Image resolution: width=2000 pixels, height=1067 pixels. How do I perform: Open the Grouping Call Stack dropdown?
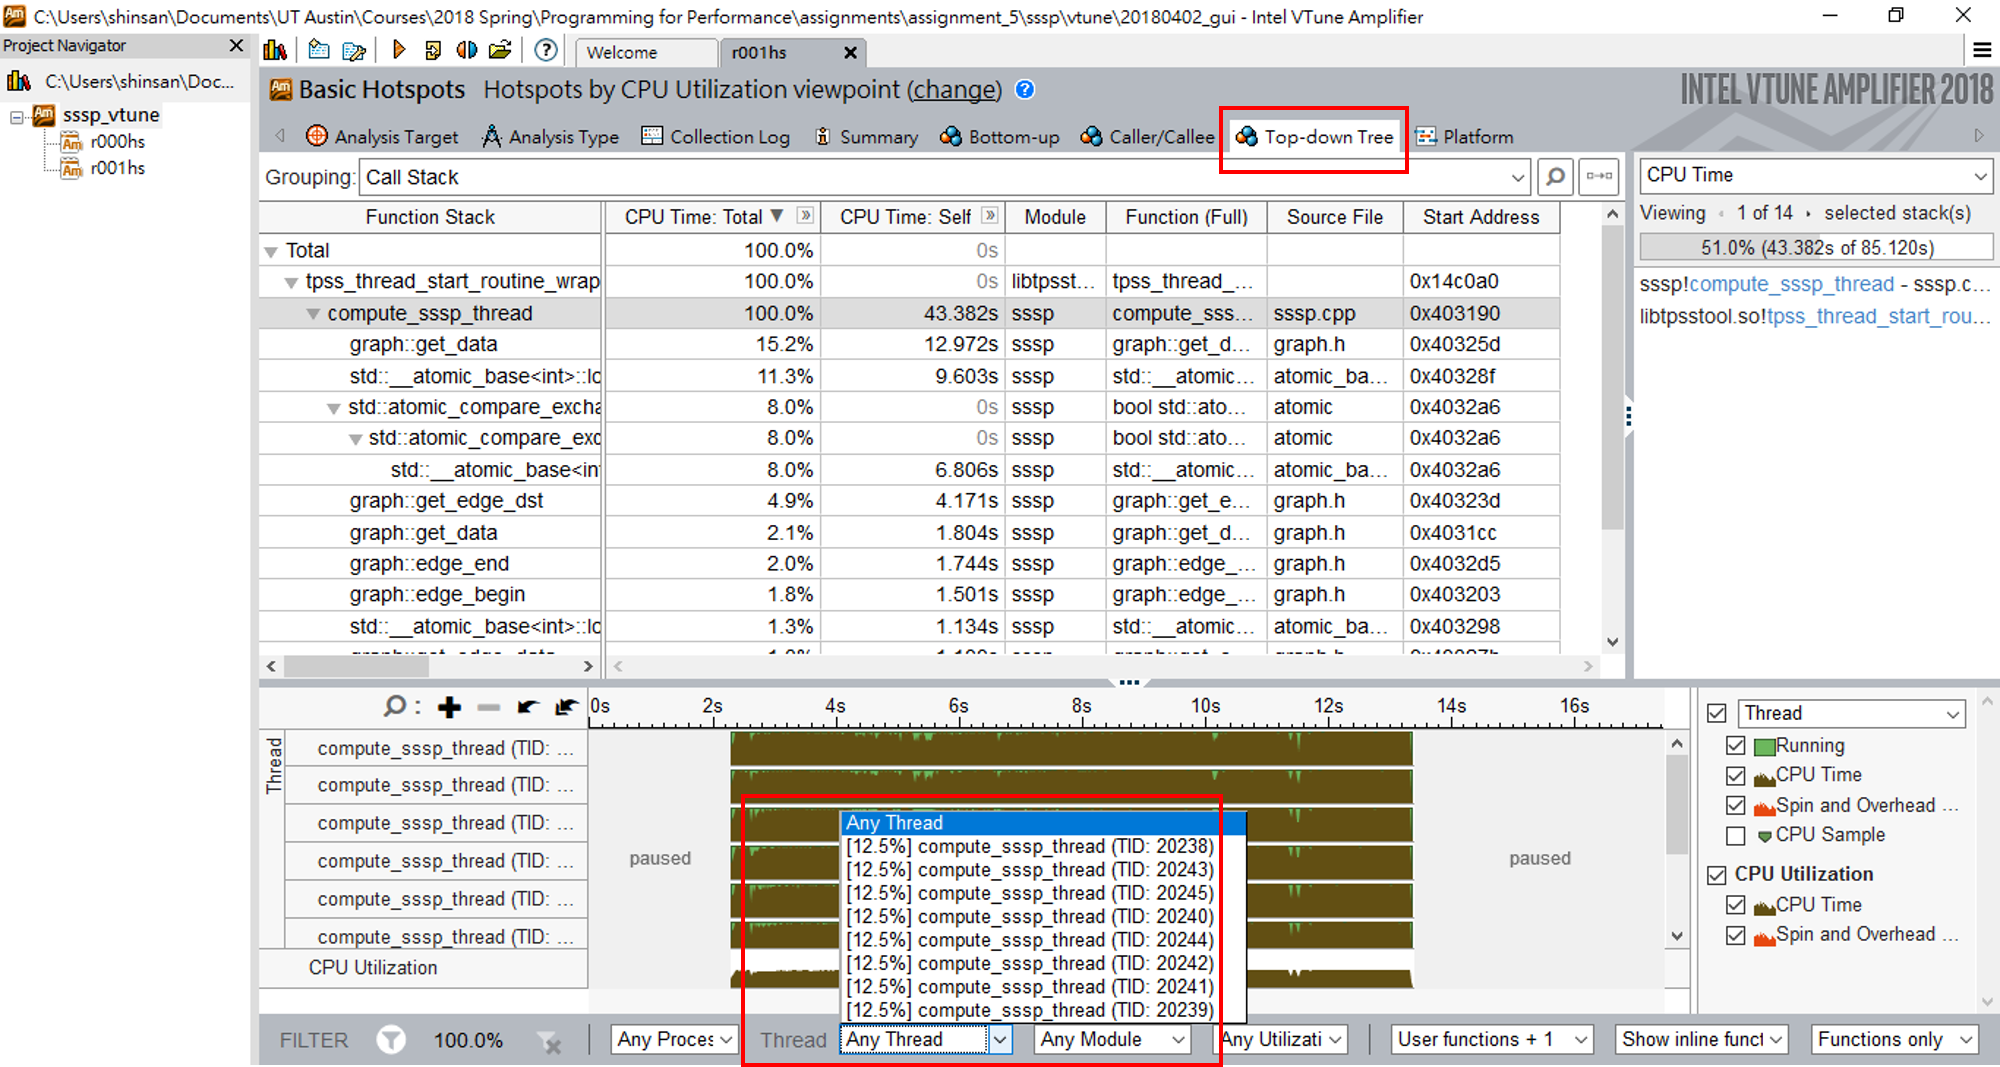coord(944,177)
